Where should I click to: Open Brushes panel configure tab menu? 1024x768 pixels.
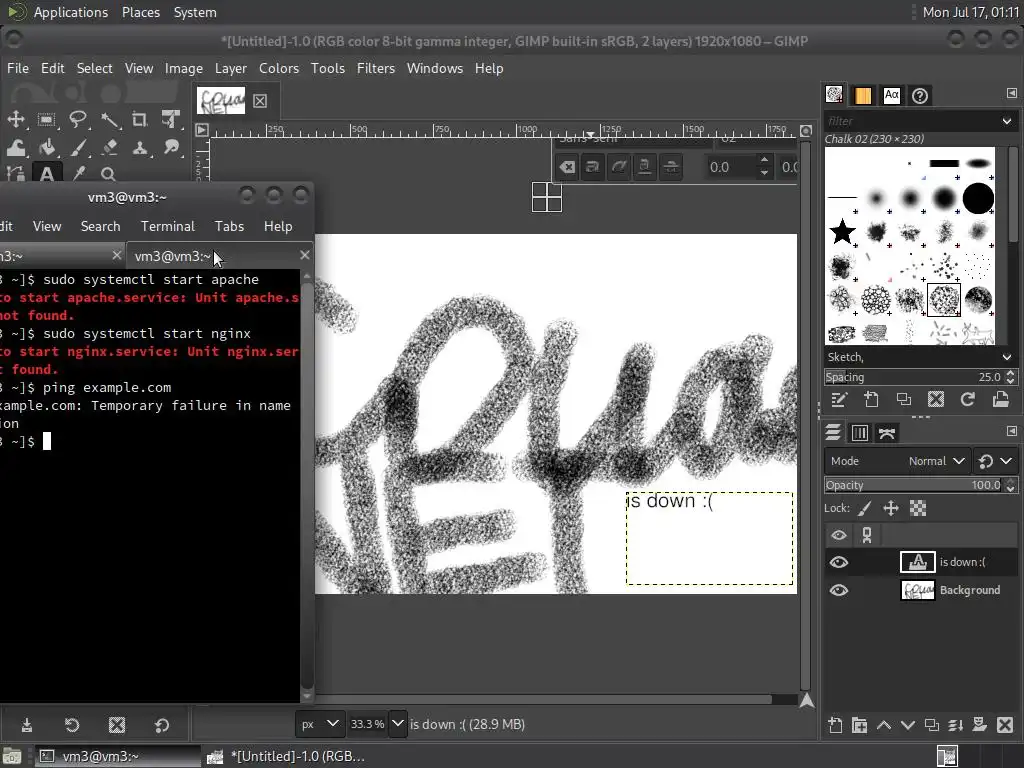(x=1012, y=93)
